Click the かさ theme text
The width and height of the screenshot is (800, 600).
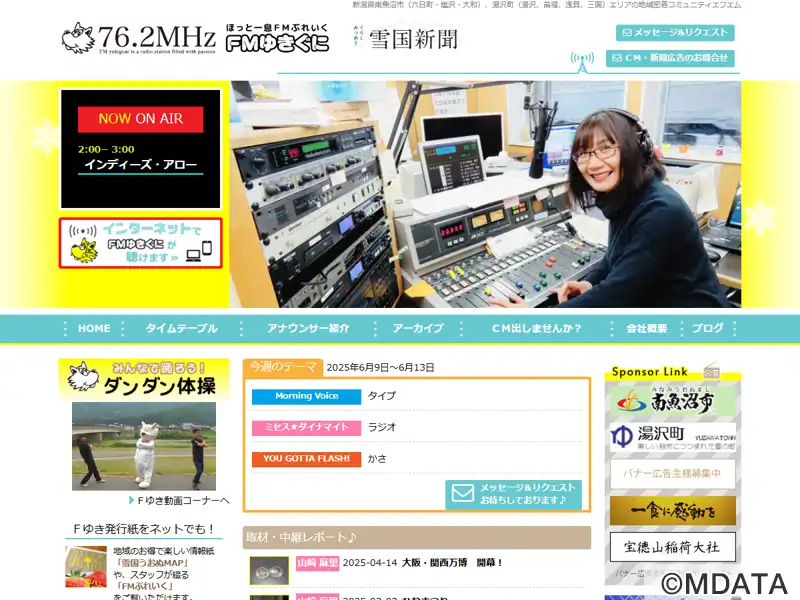(377, 459)
